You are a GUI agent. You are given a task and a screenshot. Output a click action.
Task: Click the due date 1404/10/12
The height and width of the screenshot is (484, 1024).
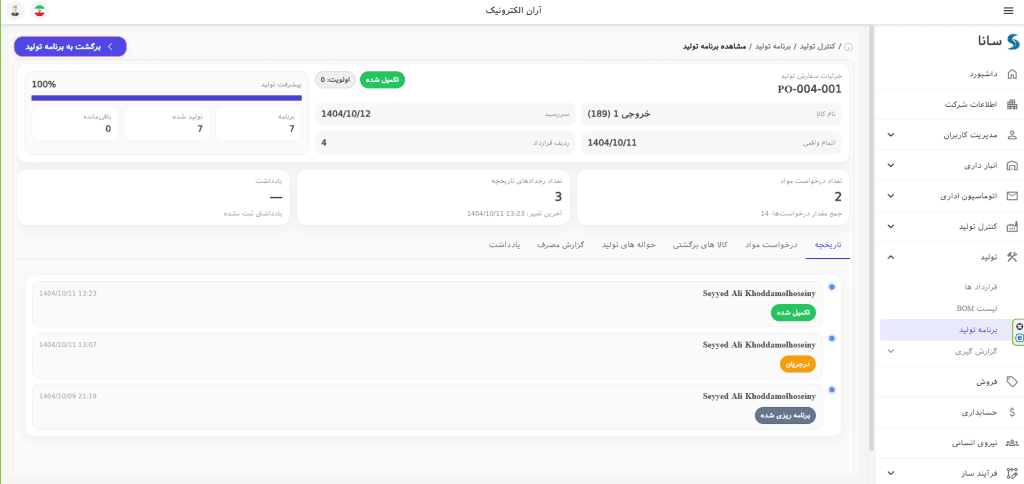click(346, 114)
